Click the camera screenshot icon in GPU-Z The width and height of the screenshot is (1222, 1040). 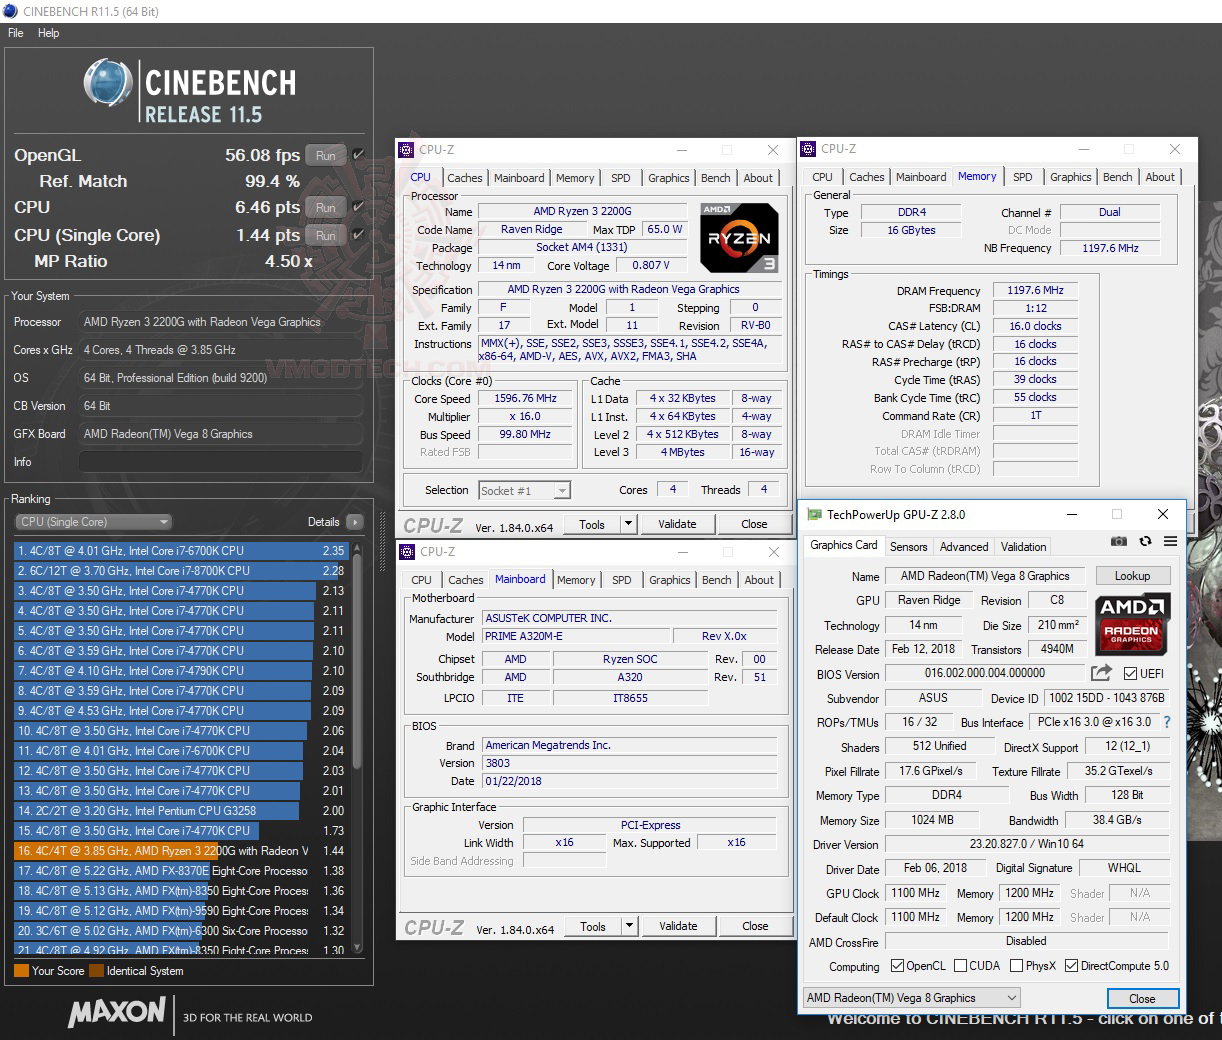[x=1119, y=541]
